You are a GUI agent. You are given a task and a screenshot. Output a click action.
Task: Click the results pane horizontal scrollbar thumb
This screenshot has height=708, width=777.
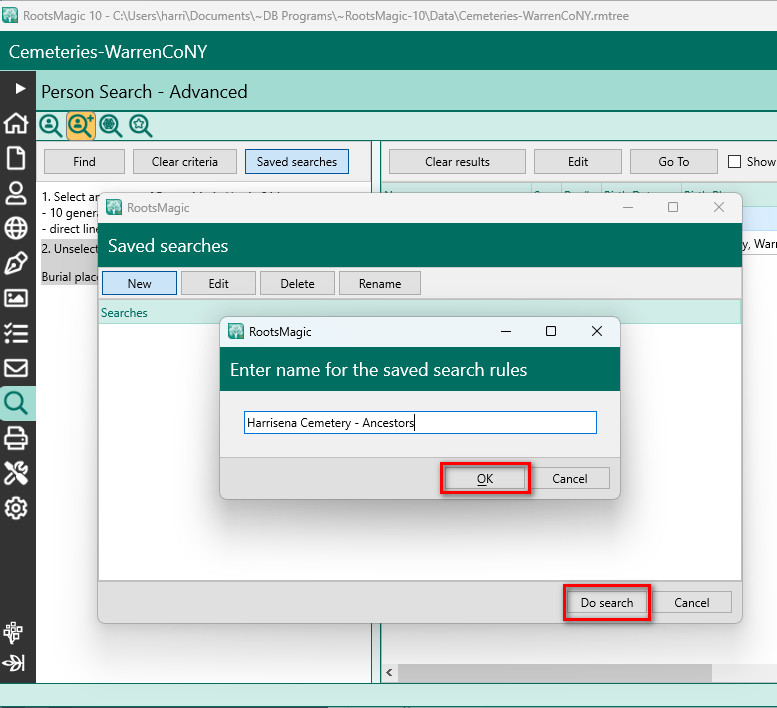tap(555, 672)
